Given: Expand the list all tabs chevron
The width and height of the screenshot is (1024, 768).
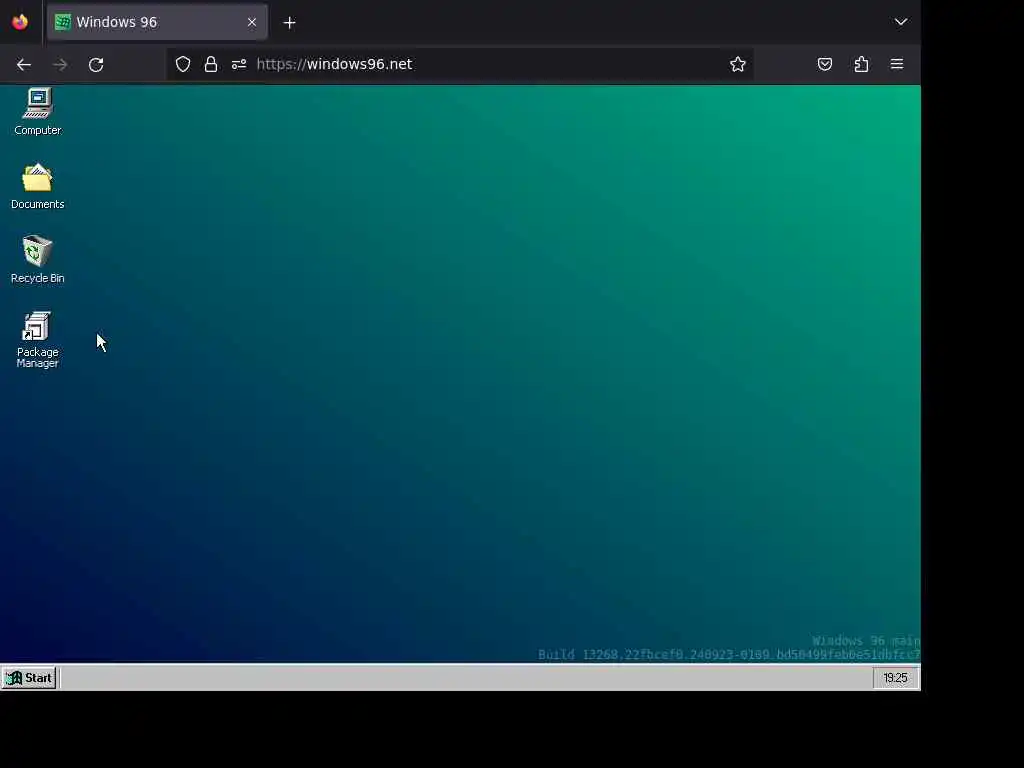Looking at the screenshot, I should click(901, 22).
